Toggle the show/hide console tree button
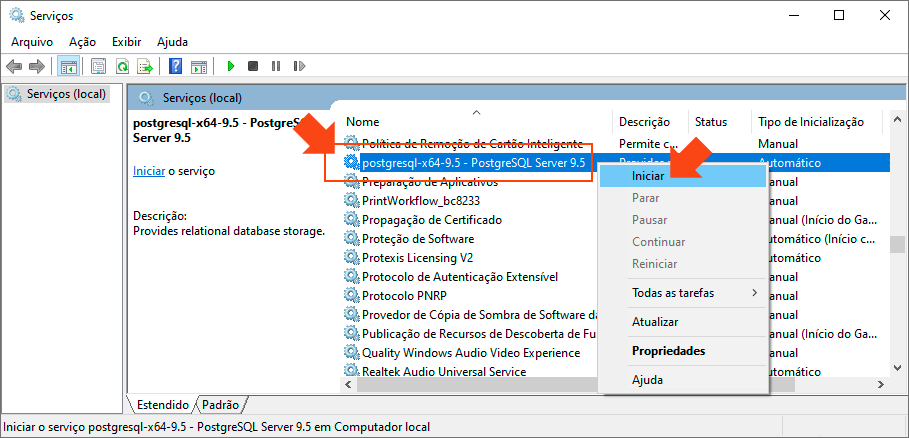909x438 pixels. coord(69,67)
